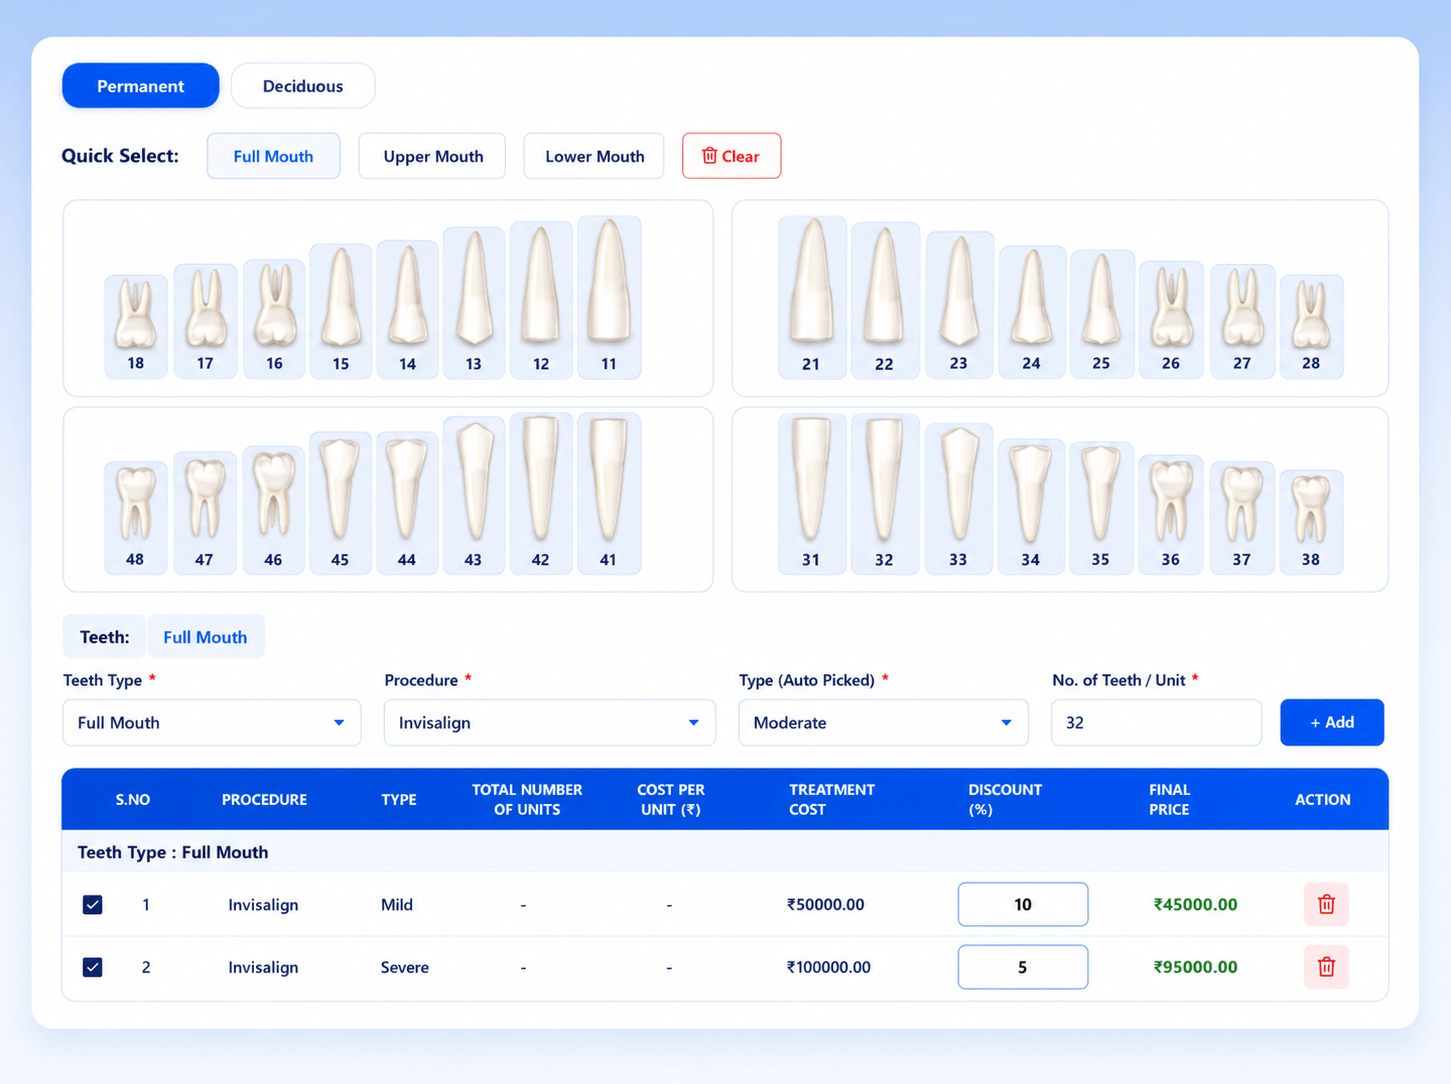
Task: Click the Mild type cell
Action: click(x=396, y=904)
